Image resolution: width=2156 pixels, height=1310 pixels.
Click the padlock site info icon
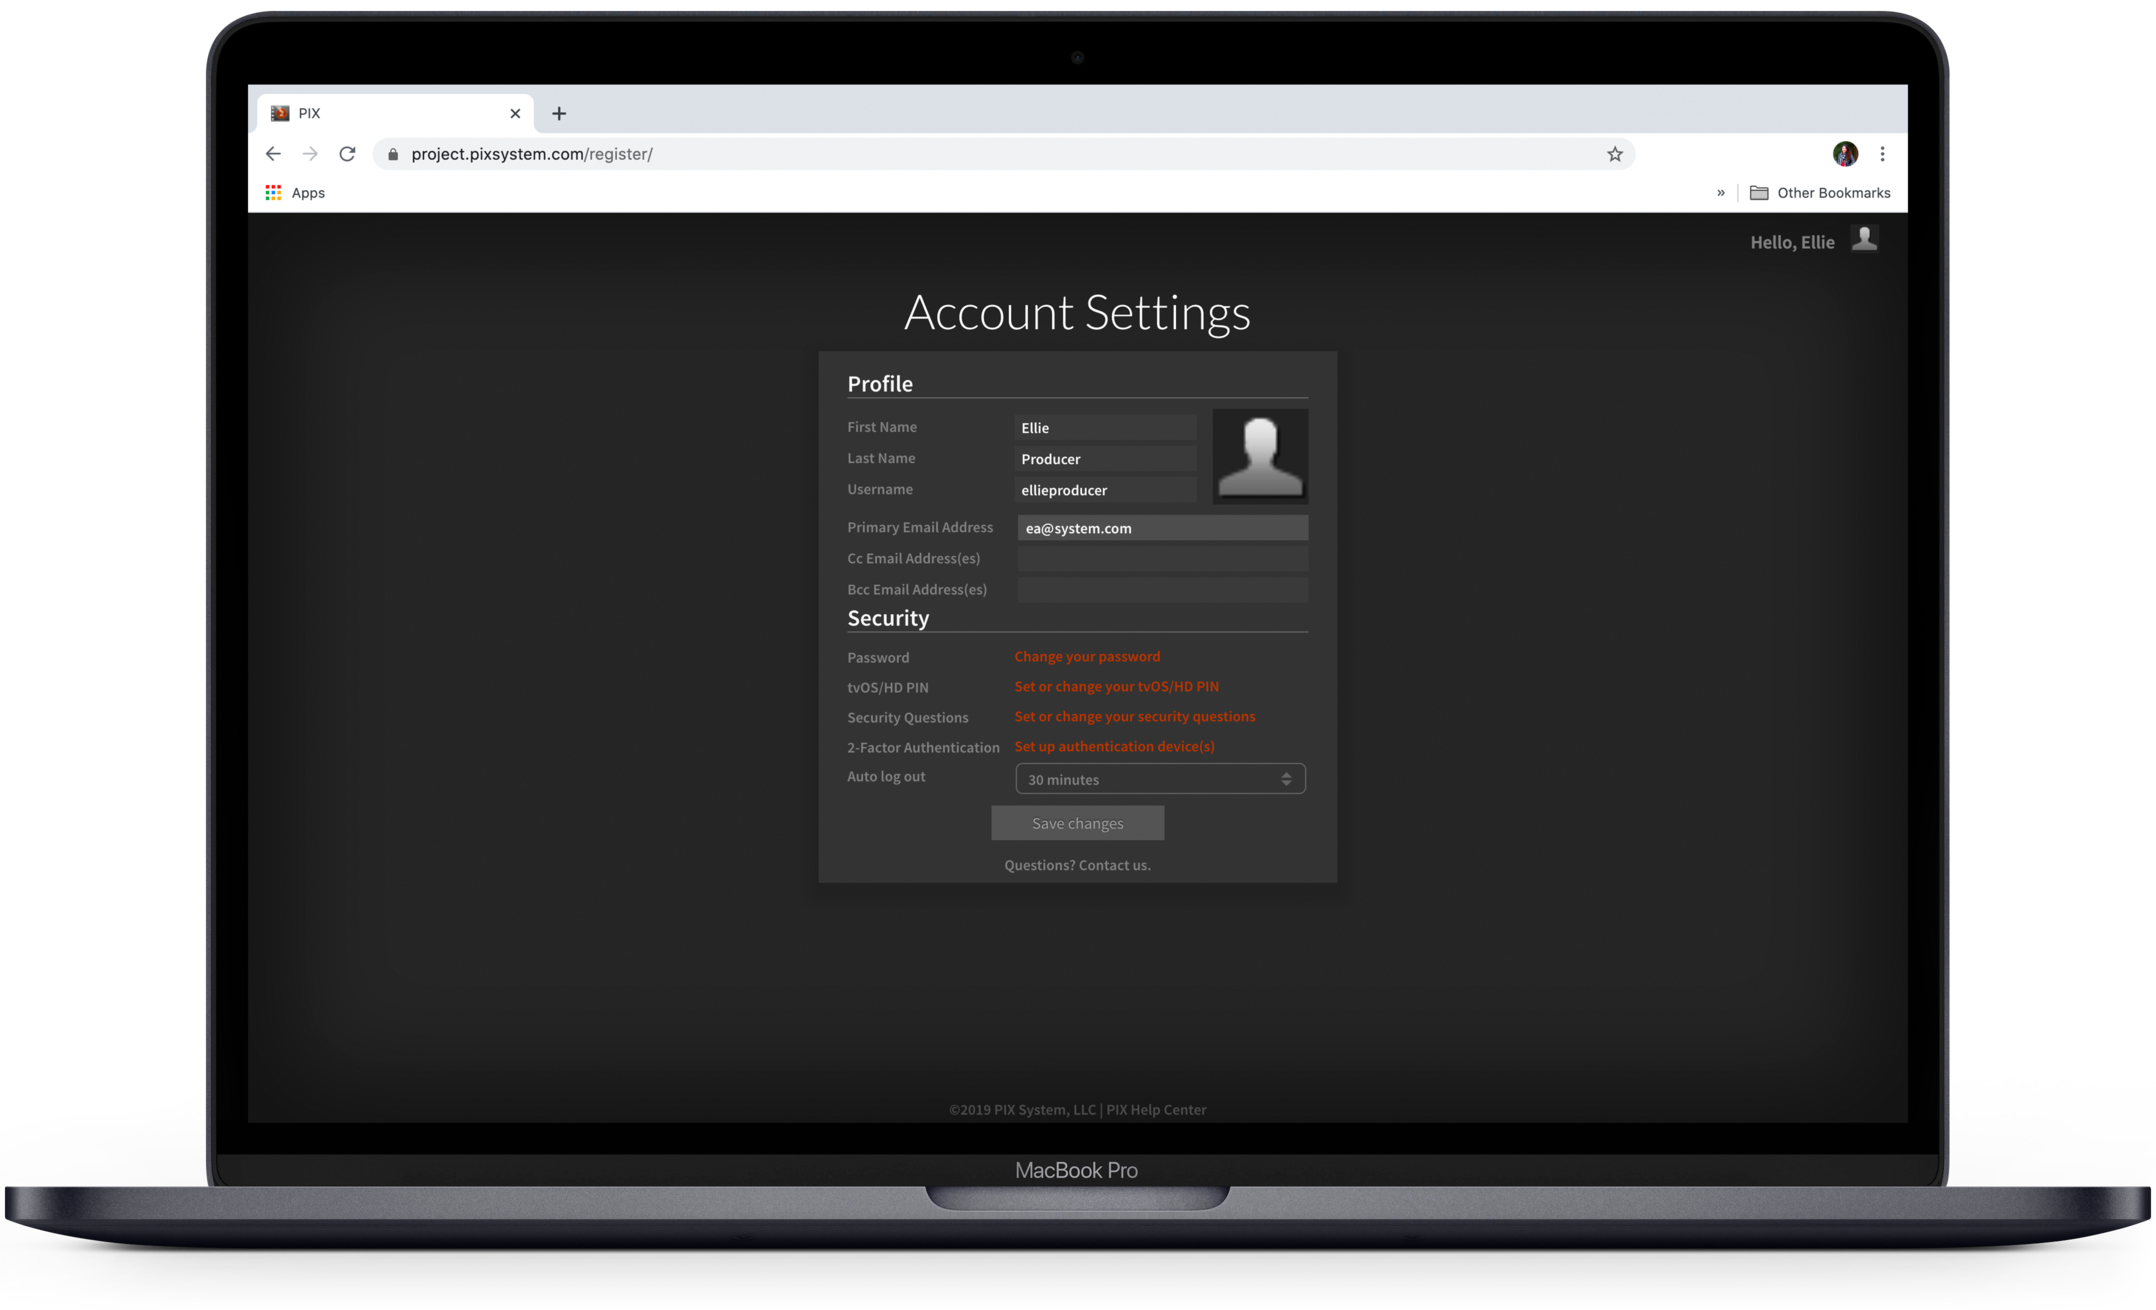click(393, 154)
